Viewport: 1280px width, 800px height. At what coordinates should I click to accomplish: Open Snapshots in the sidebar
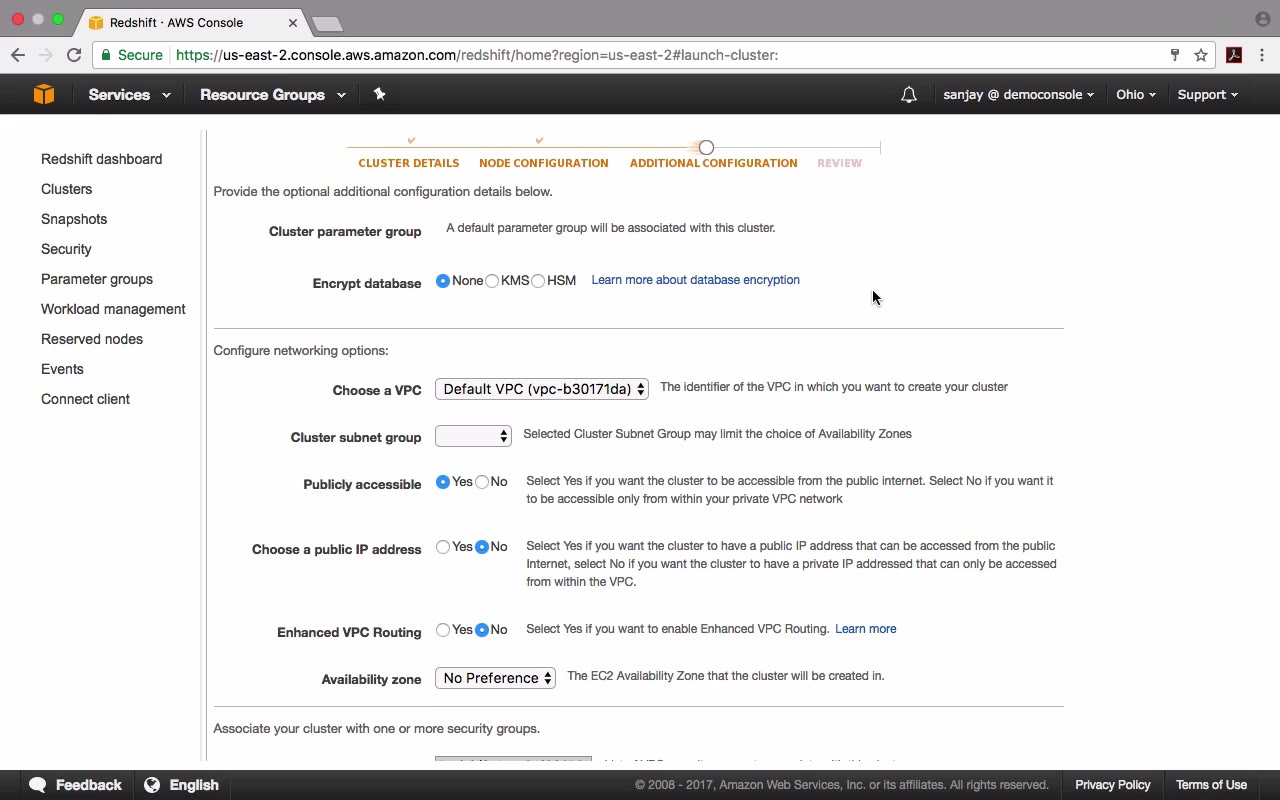click(74, 219)
